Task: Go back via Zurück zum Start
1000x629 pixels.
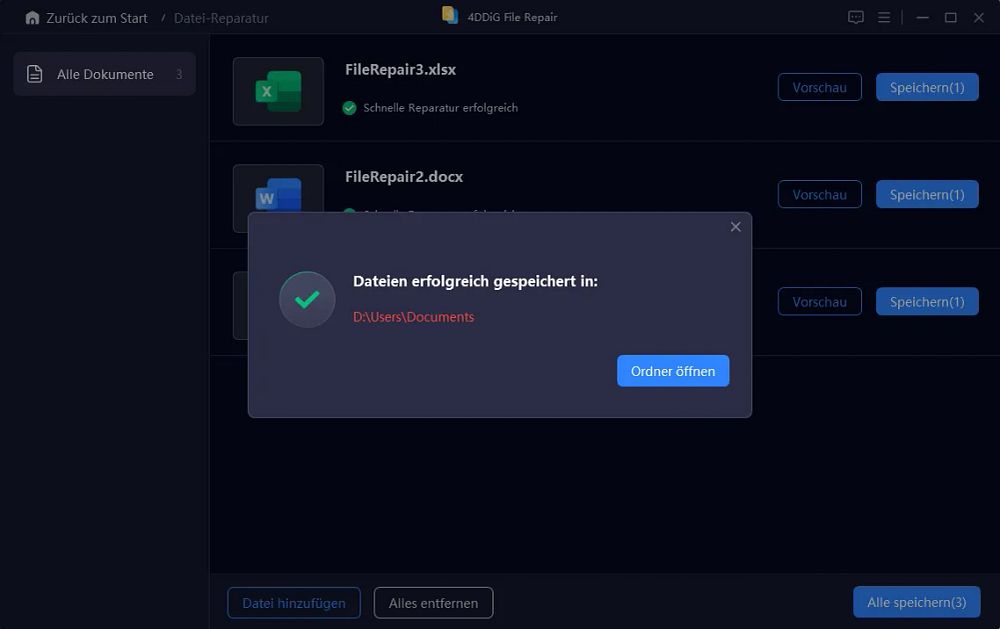Action: pyautogui.click(x=96, y=18)
